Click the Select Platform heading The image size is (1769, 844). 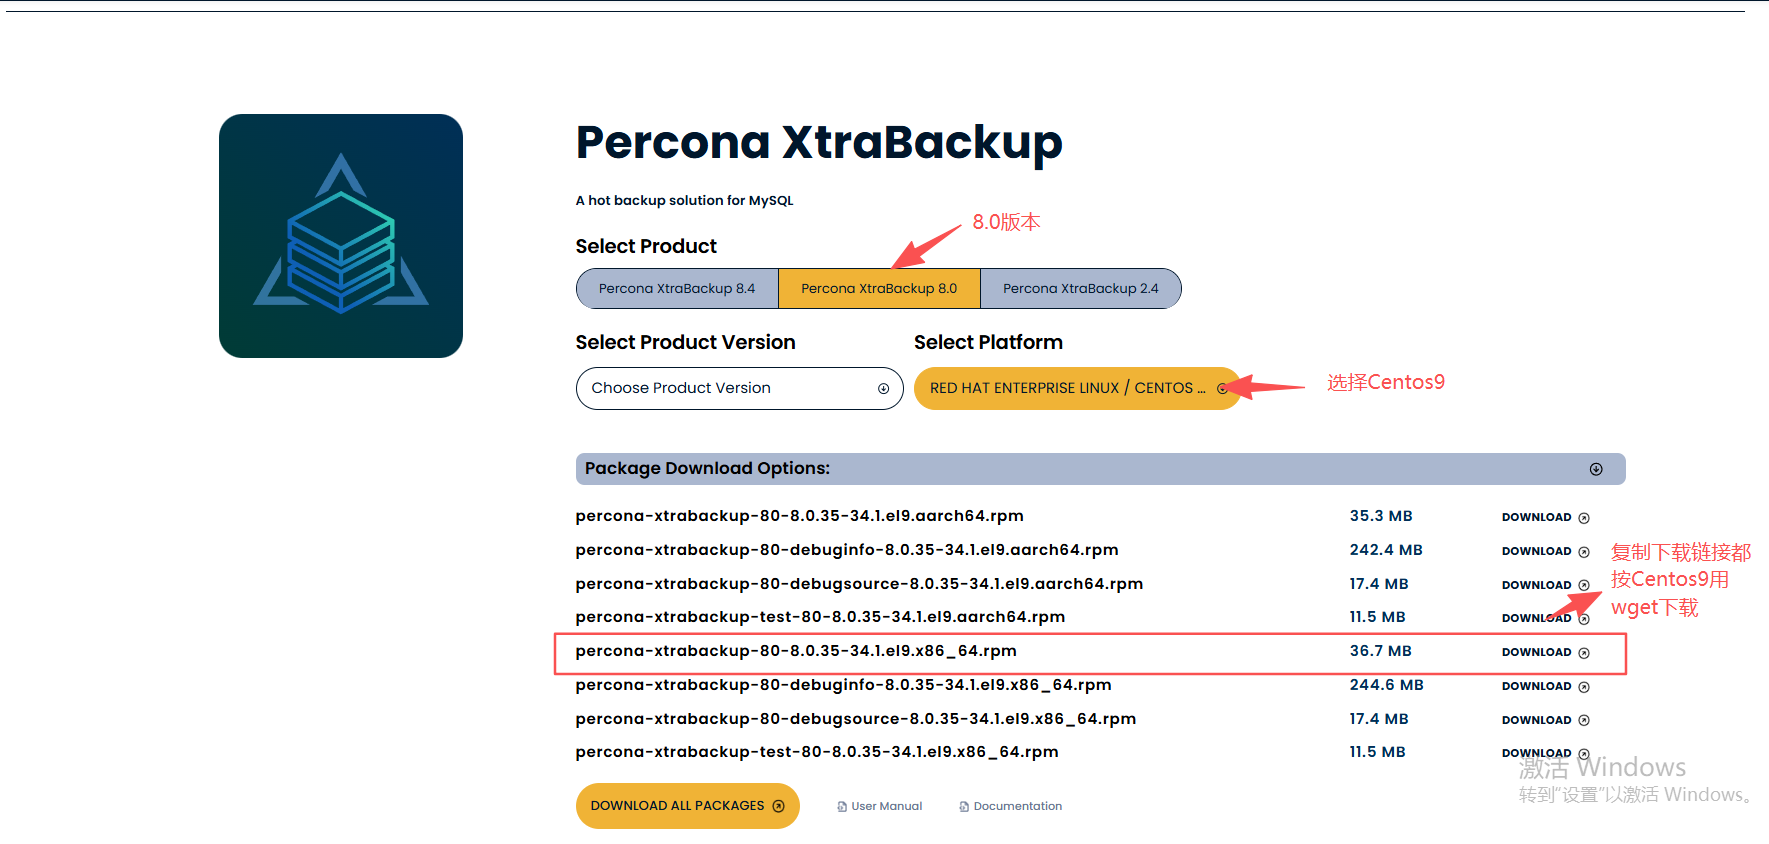(988, 342)
